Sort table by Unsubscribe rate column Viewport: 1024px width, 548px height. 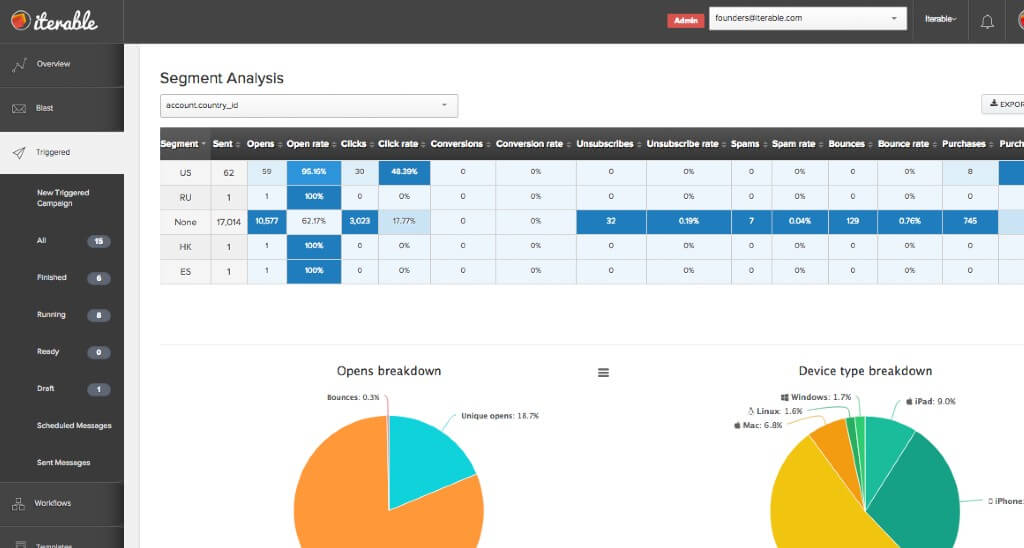(688, 144)
